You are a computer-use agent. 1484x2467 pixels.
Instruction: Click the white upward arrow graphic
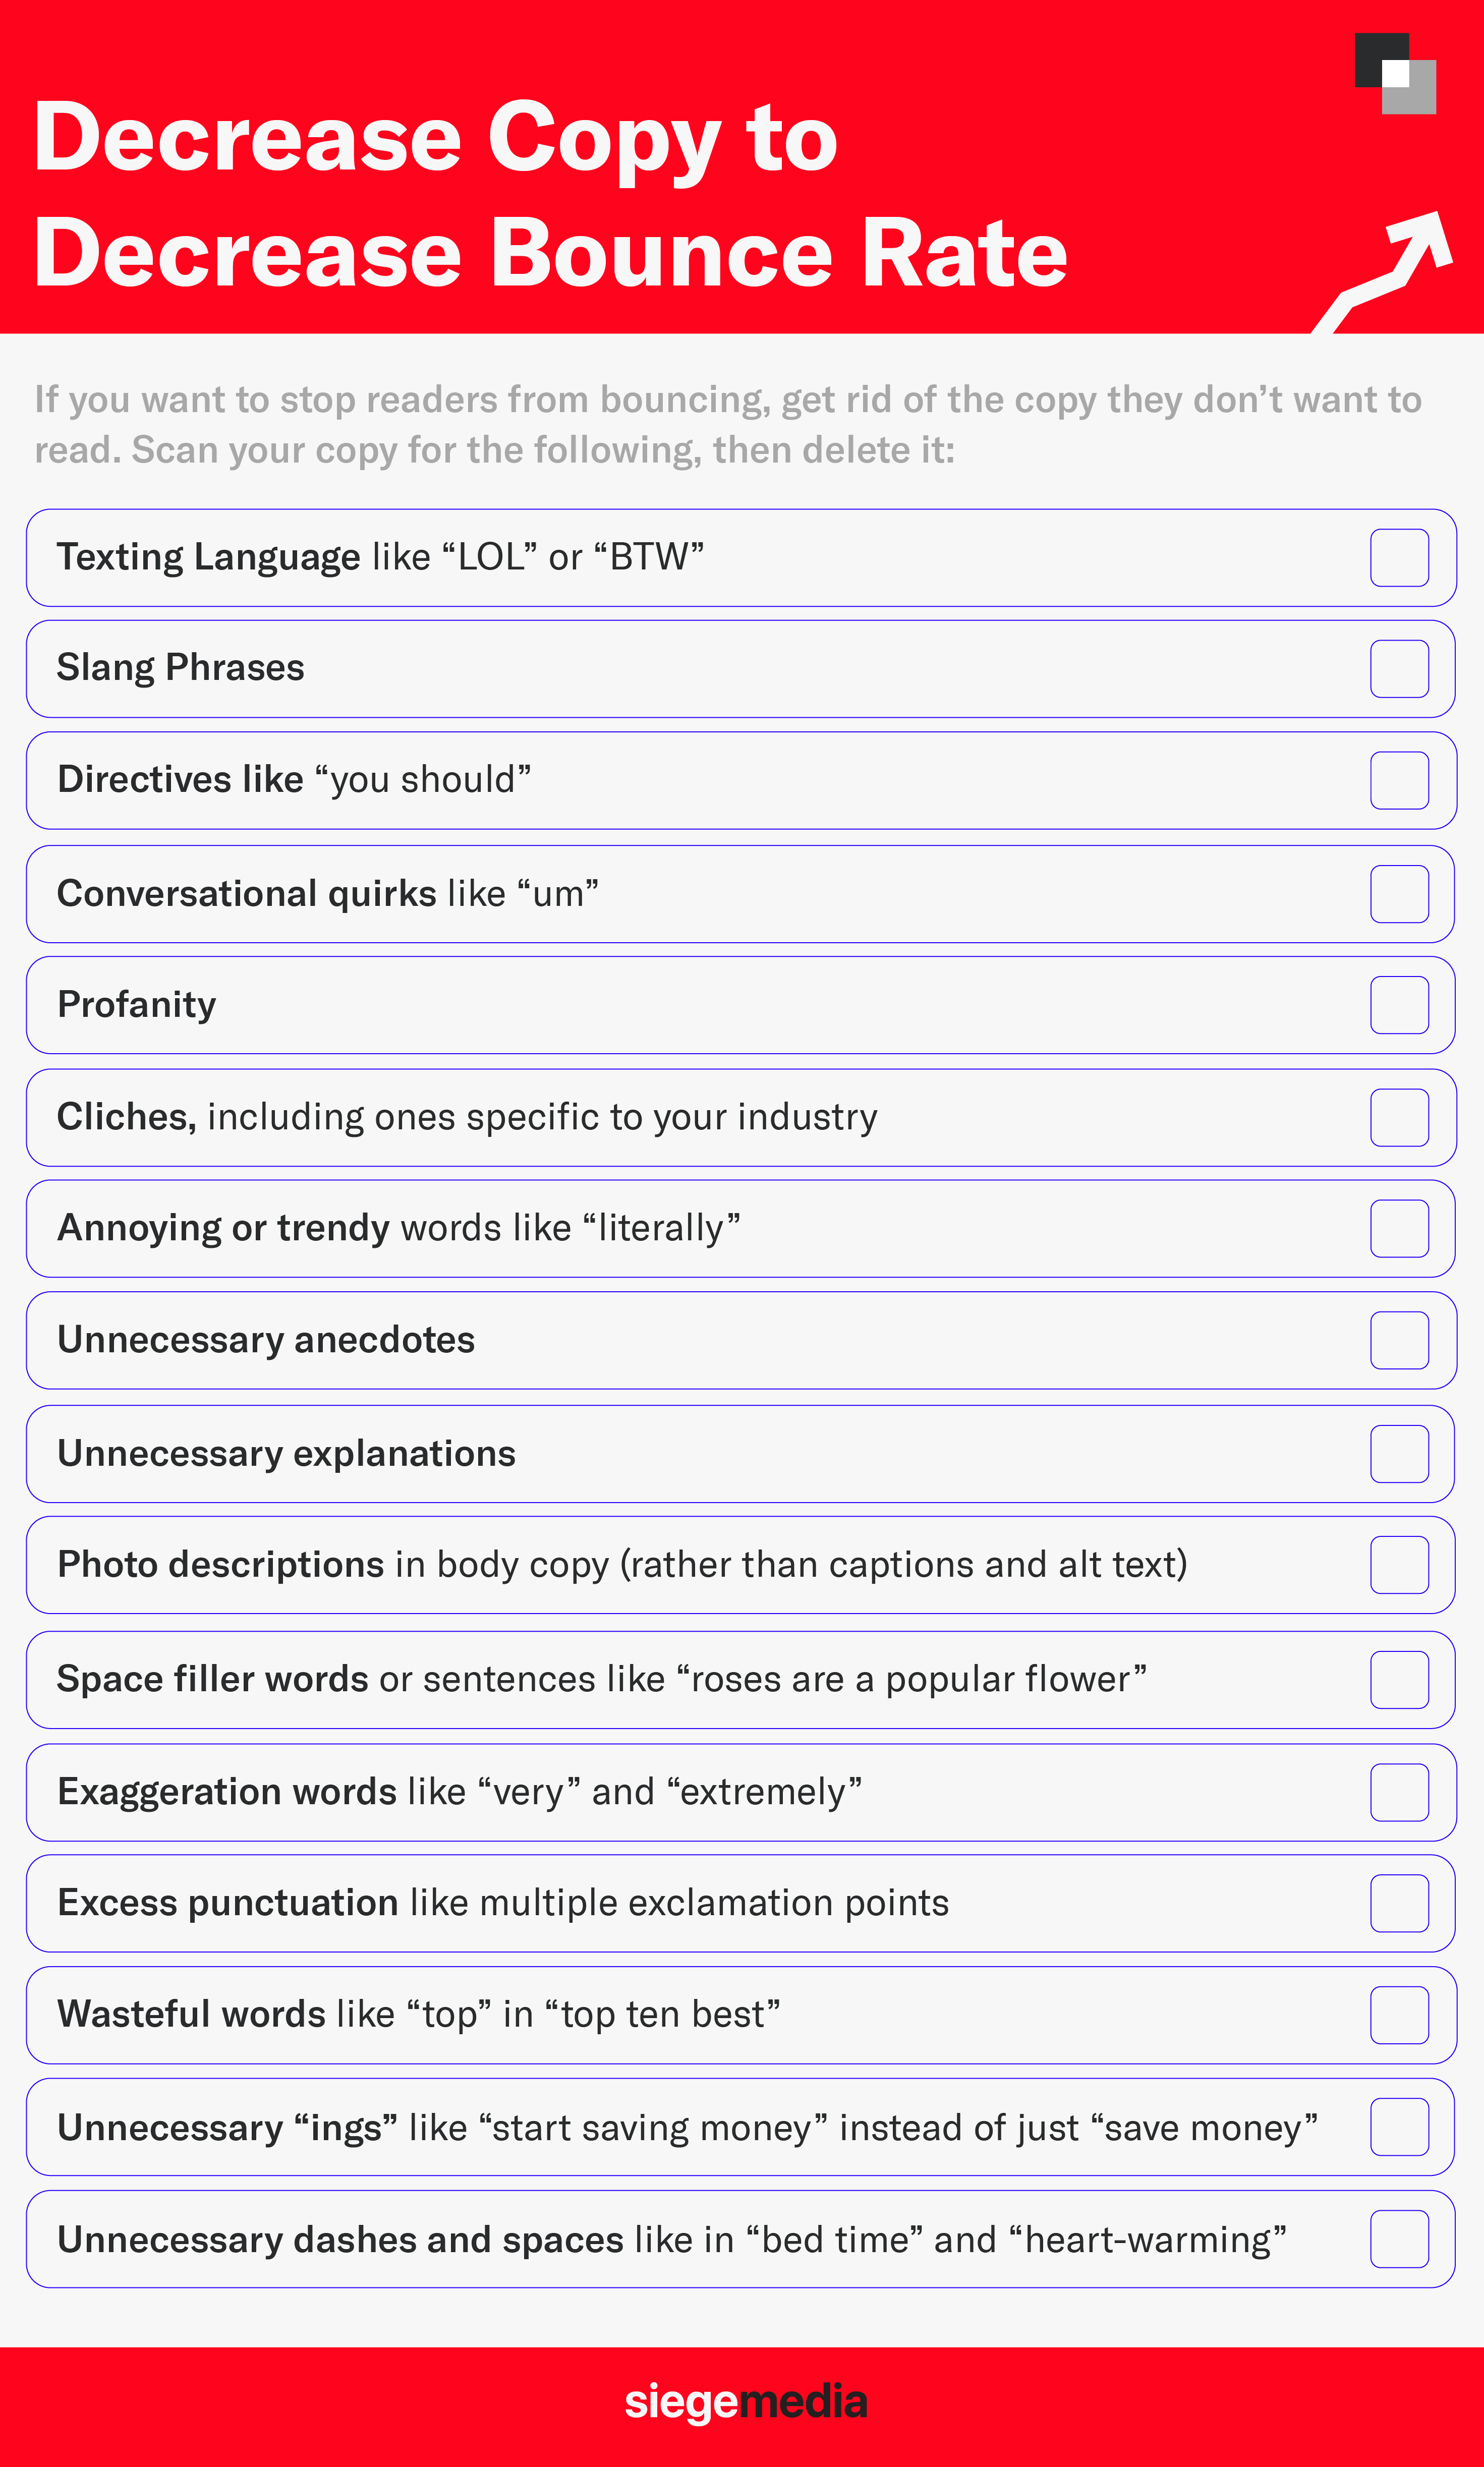coord(1383,272)
